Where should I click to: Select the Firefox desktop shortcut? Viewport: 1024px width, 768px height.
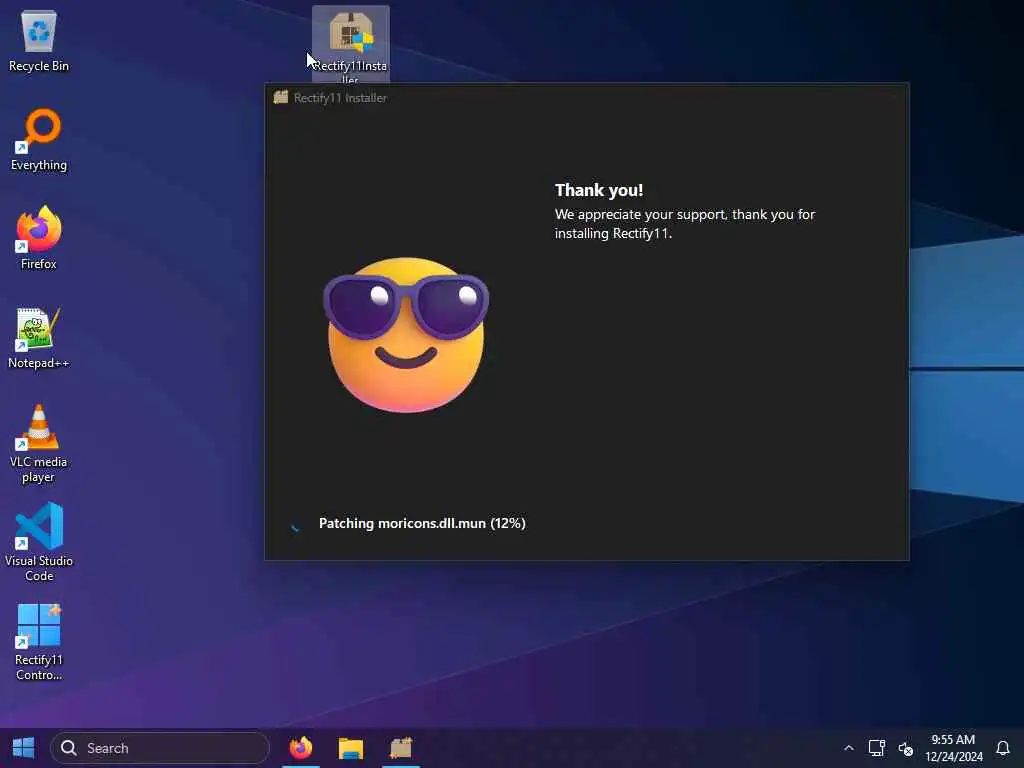pyautogui.click(x=39, y=238)
